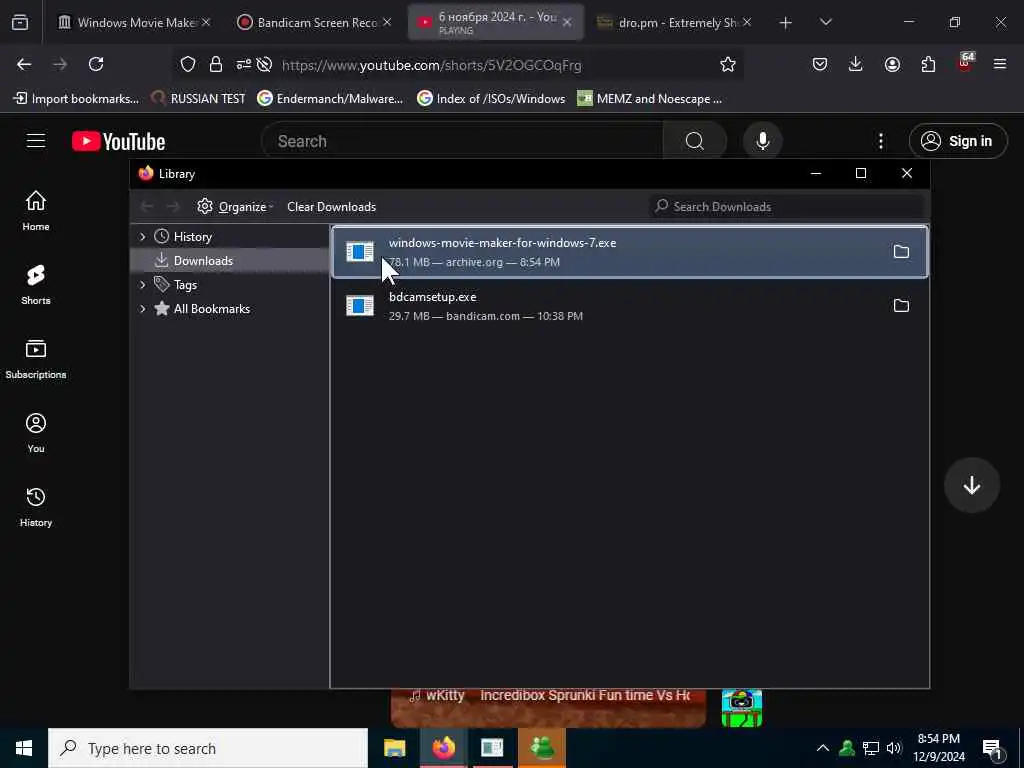Open the RUSSIAN TEST bookmark
This screenshot has width=1024, height=768.
198,99
